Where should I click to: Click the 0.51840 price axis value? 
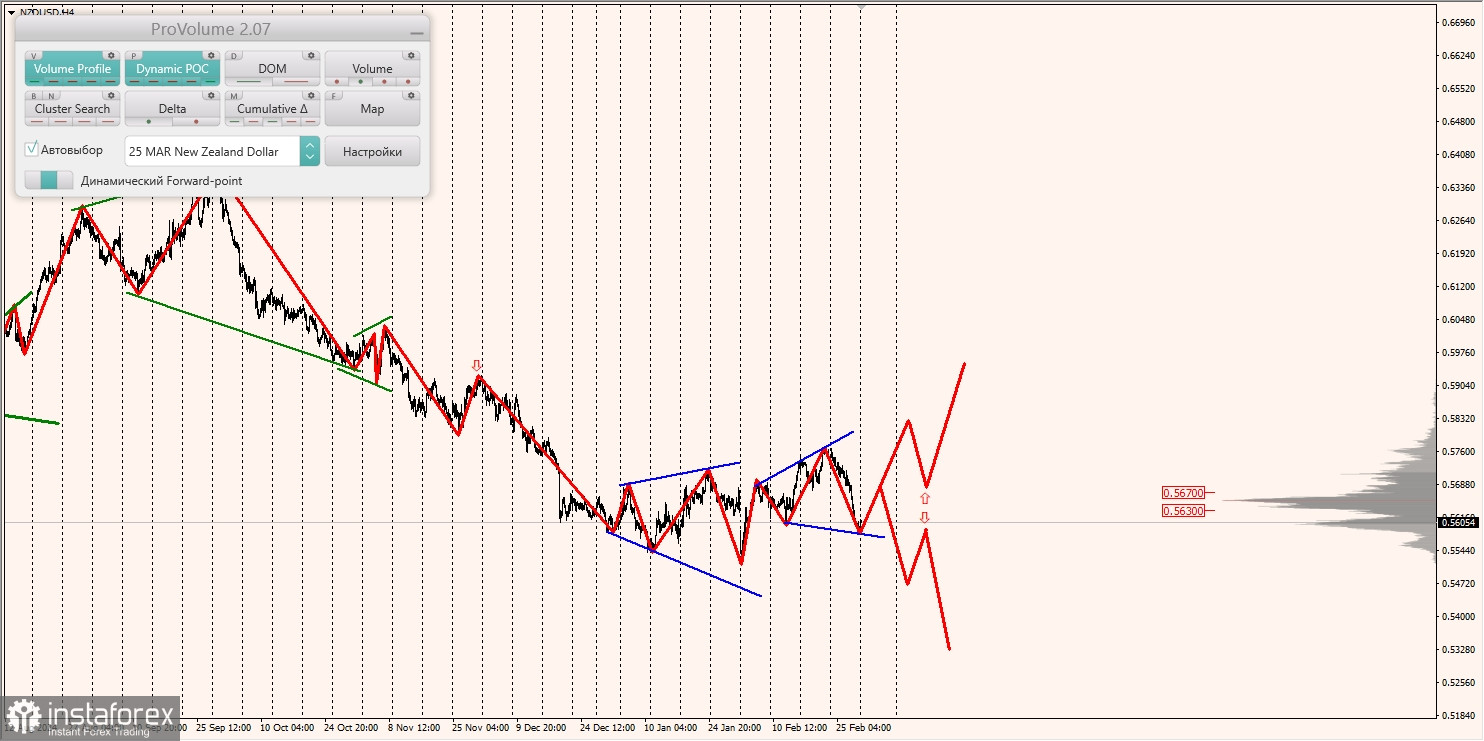pyautogui.click(x=1459, y=715)
